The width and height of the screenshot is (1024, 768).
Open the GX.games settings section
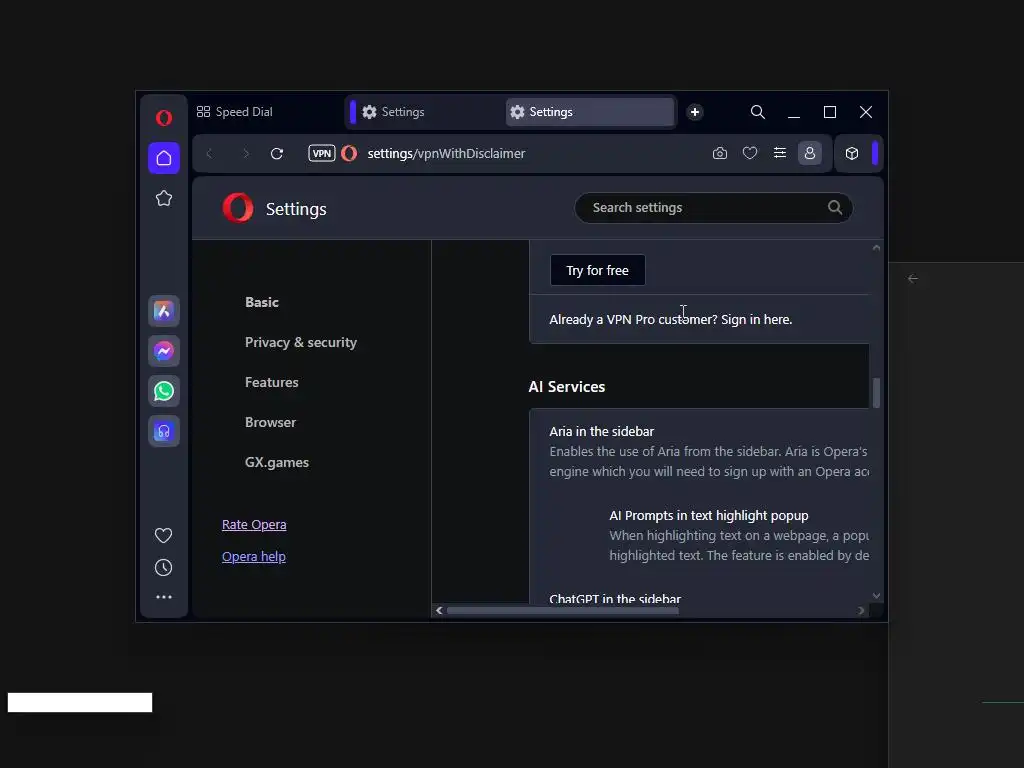pos(277,462)
